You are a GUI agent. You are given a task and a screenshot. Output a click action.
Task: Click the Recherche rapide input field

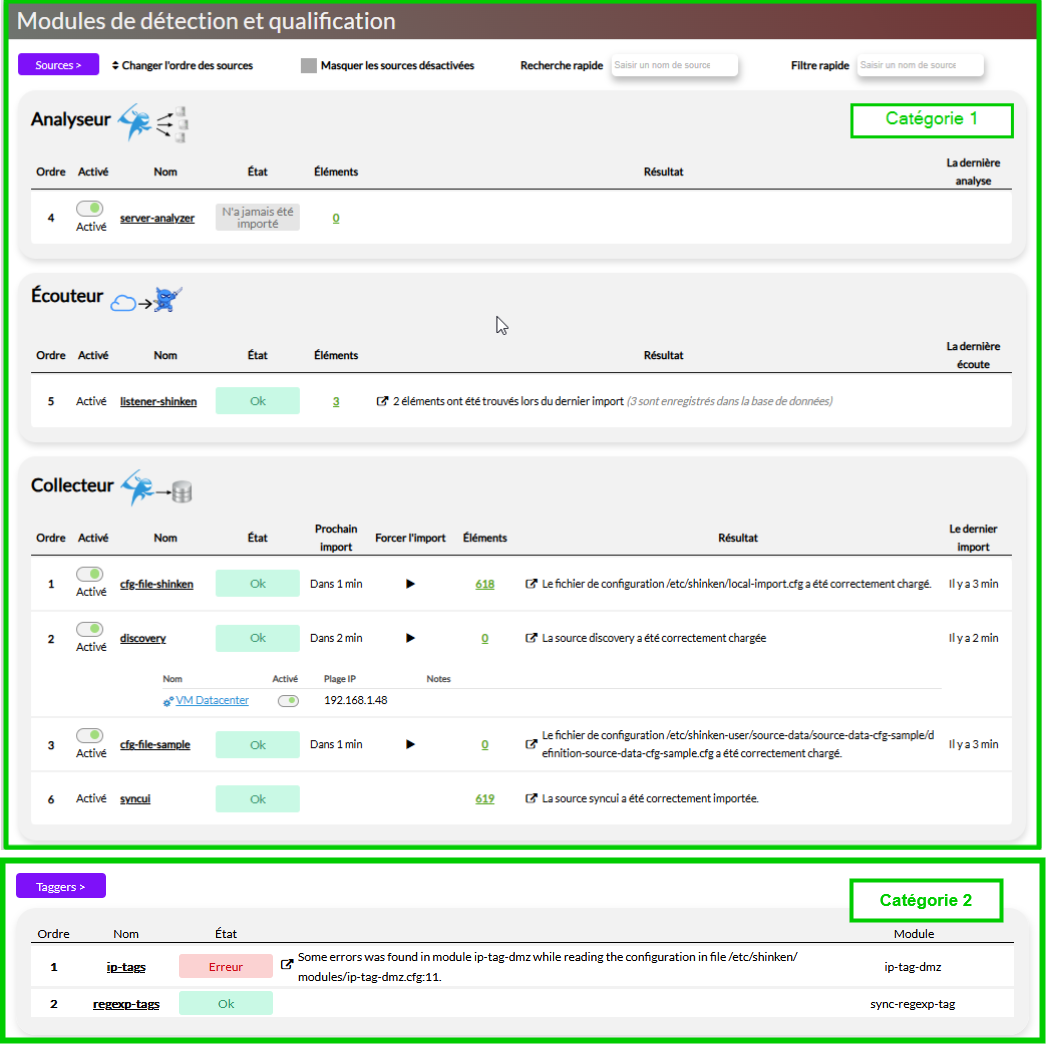click(x=674, y=65)
